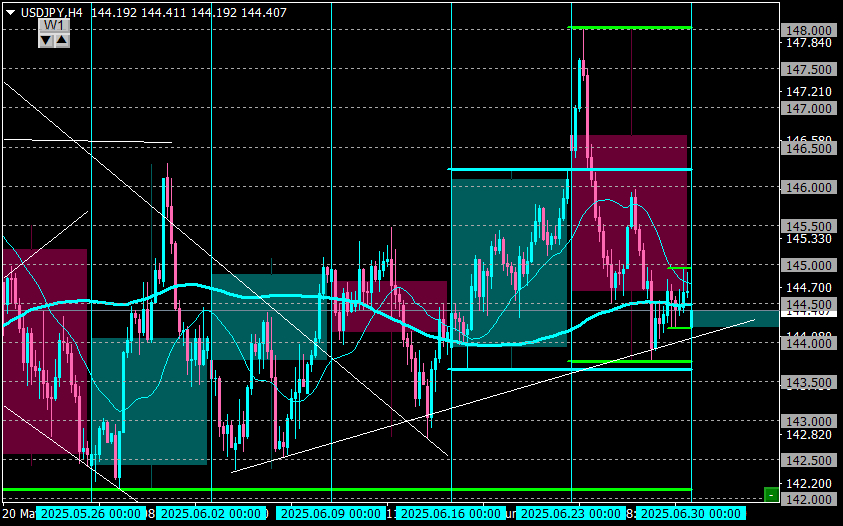843x526 pixels.
Task: Click the 148.000 price level label
Action: click(x=809, y=30)
